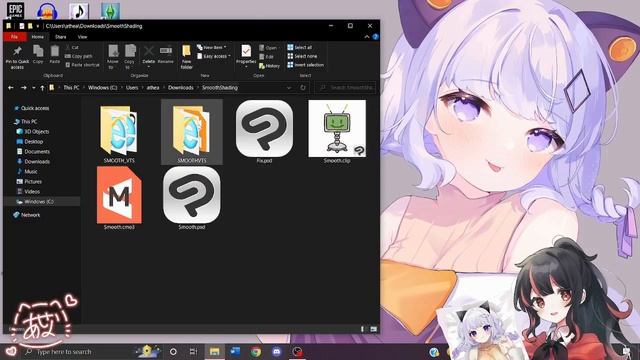This screenshot has height=360, width=640.
Task: Click the Copy icon in the Clipboard group
Action: tap(38, 55)
